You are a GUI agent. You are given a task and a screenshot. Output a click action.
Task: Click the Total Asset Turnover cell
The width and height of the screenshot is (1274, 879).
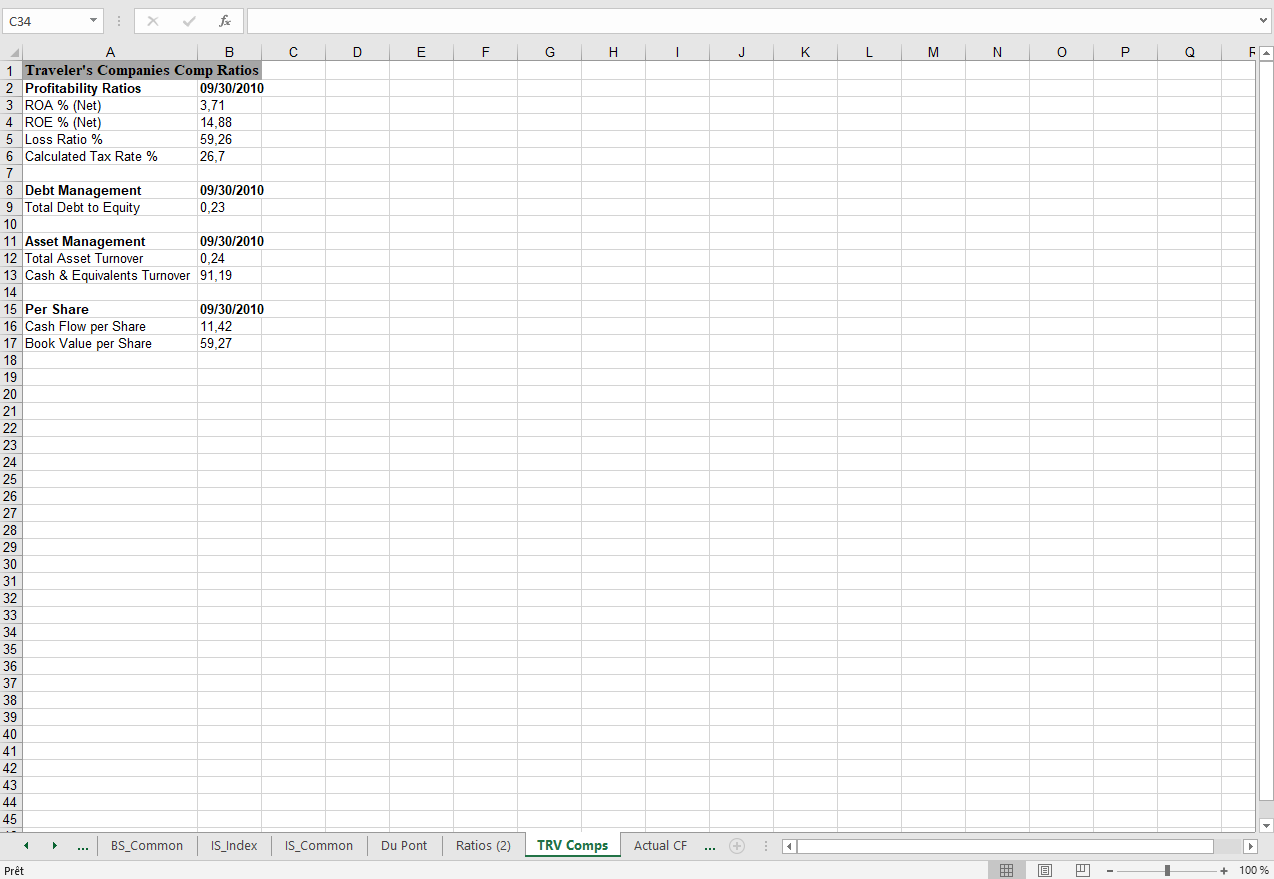click(110, 258)
